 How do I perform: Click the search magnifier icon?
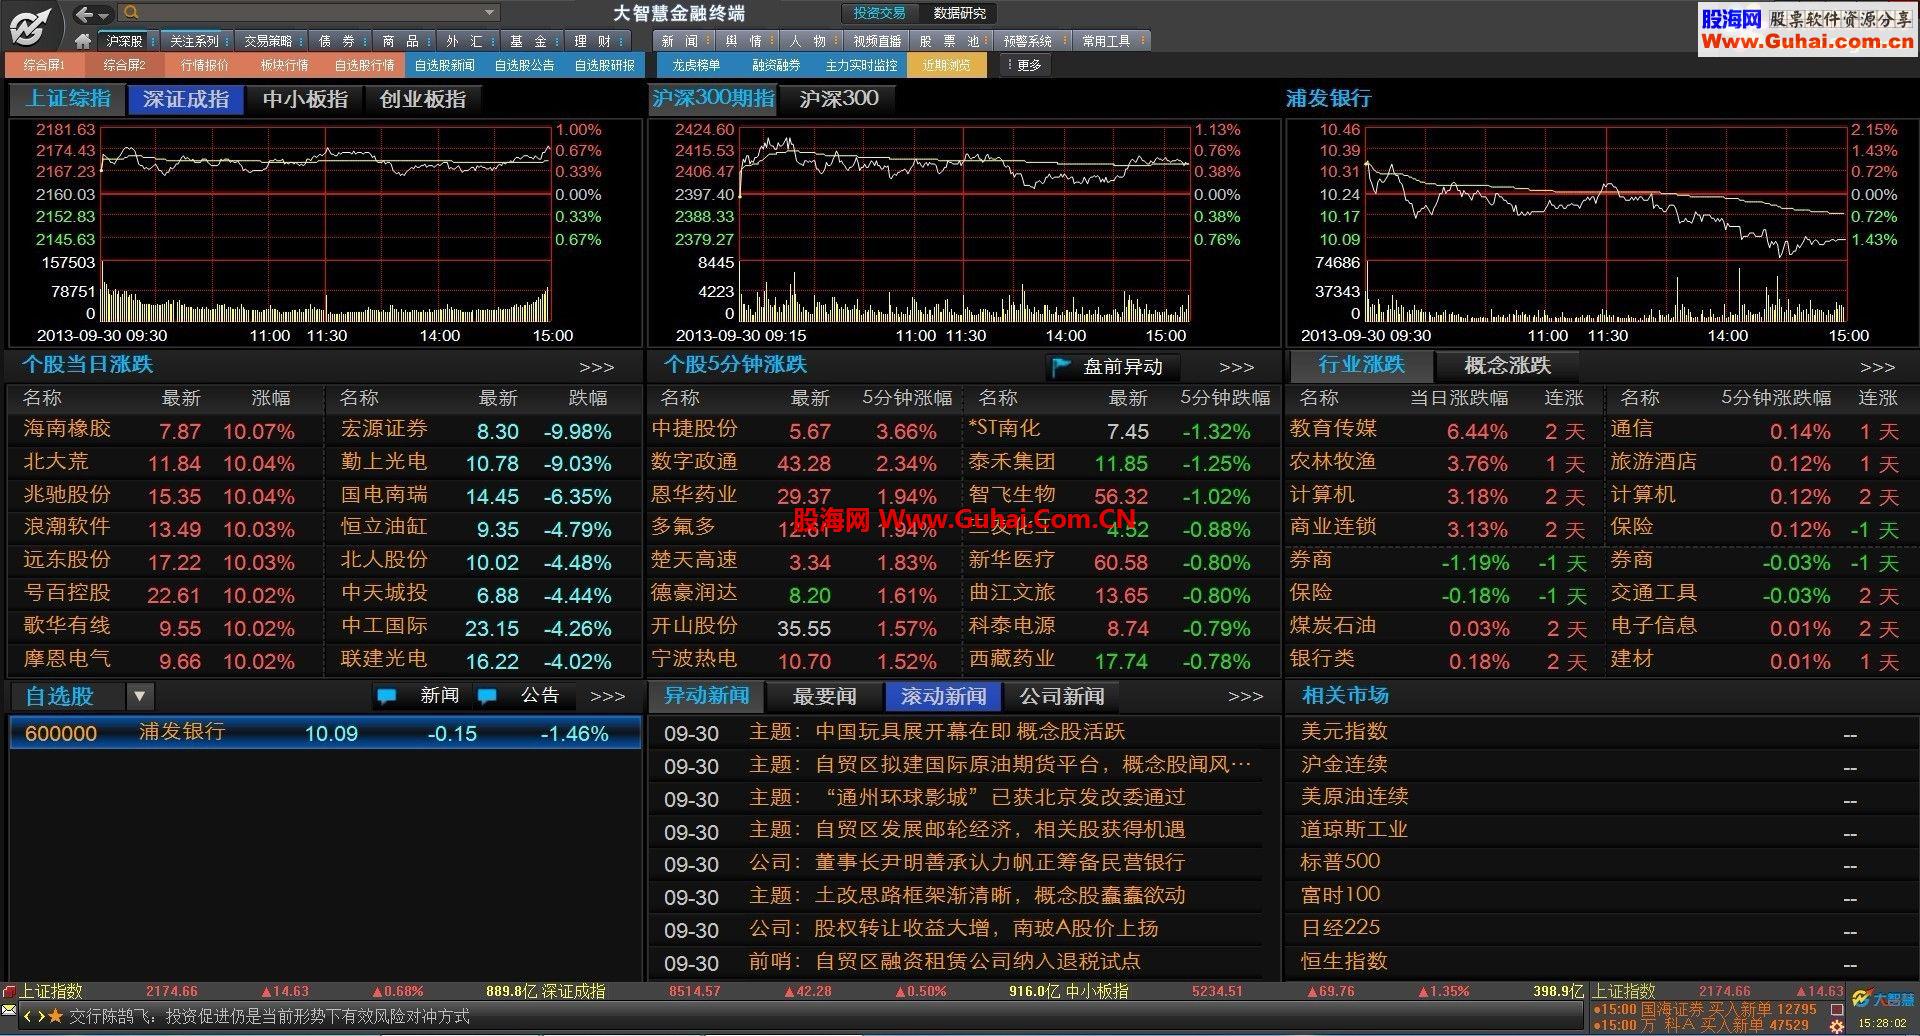click(131, 13)
